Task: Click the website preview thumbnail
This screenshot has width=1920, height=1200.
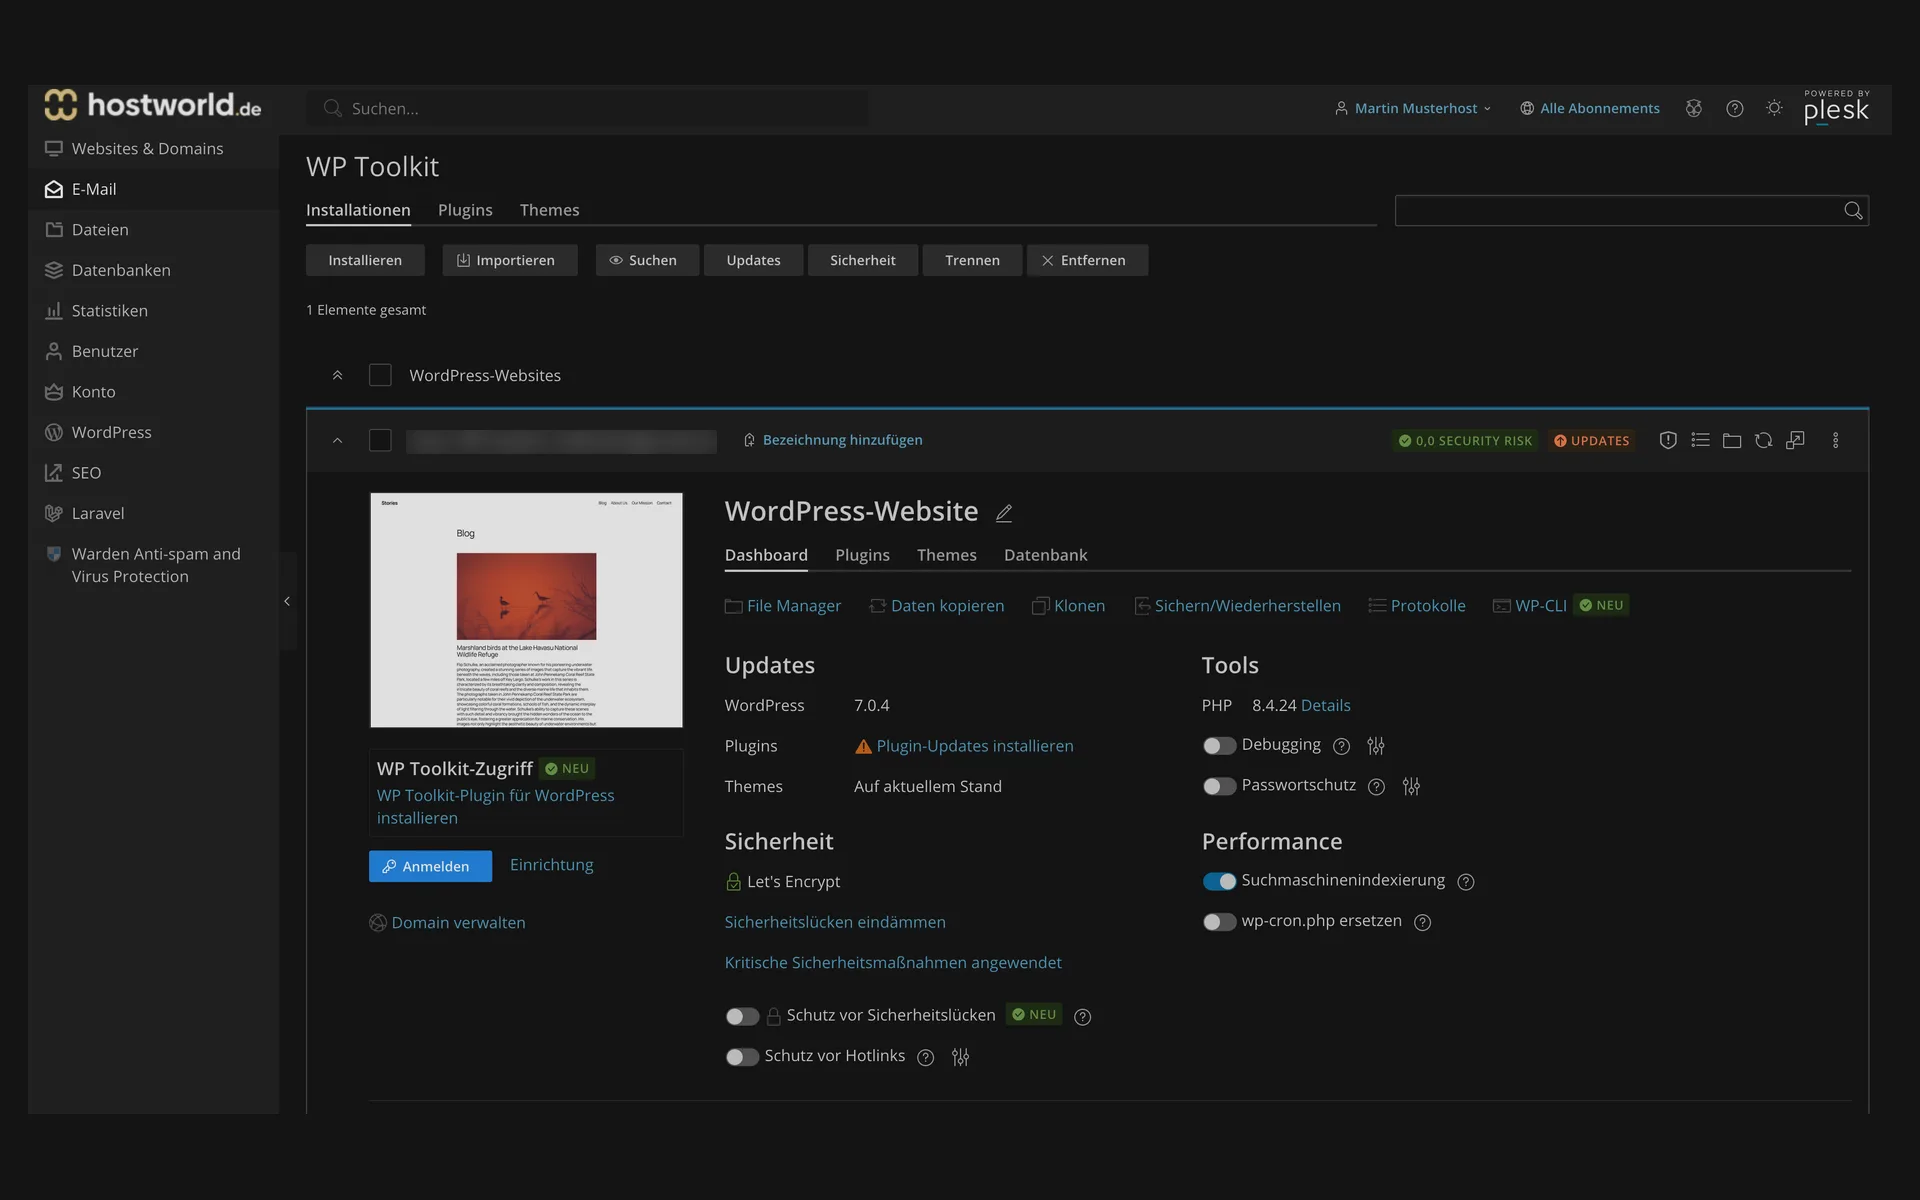Action: coord(526,610)
